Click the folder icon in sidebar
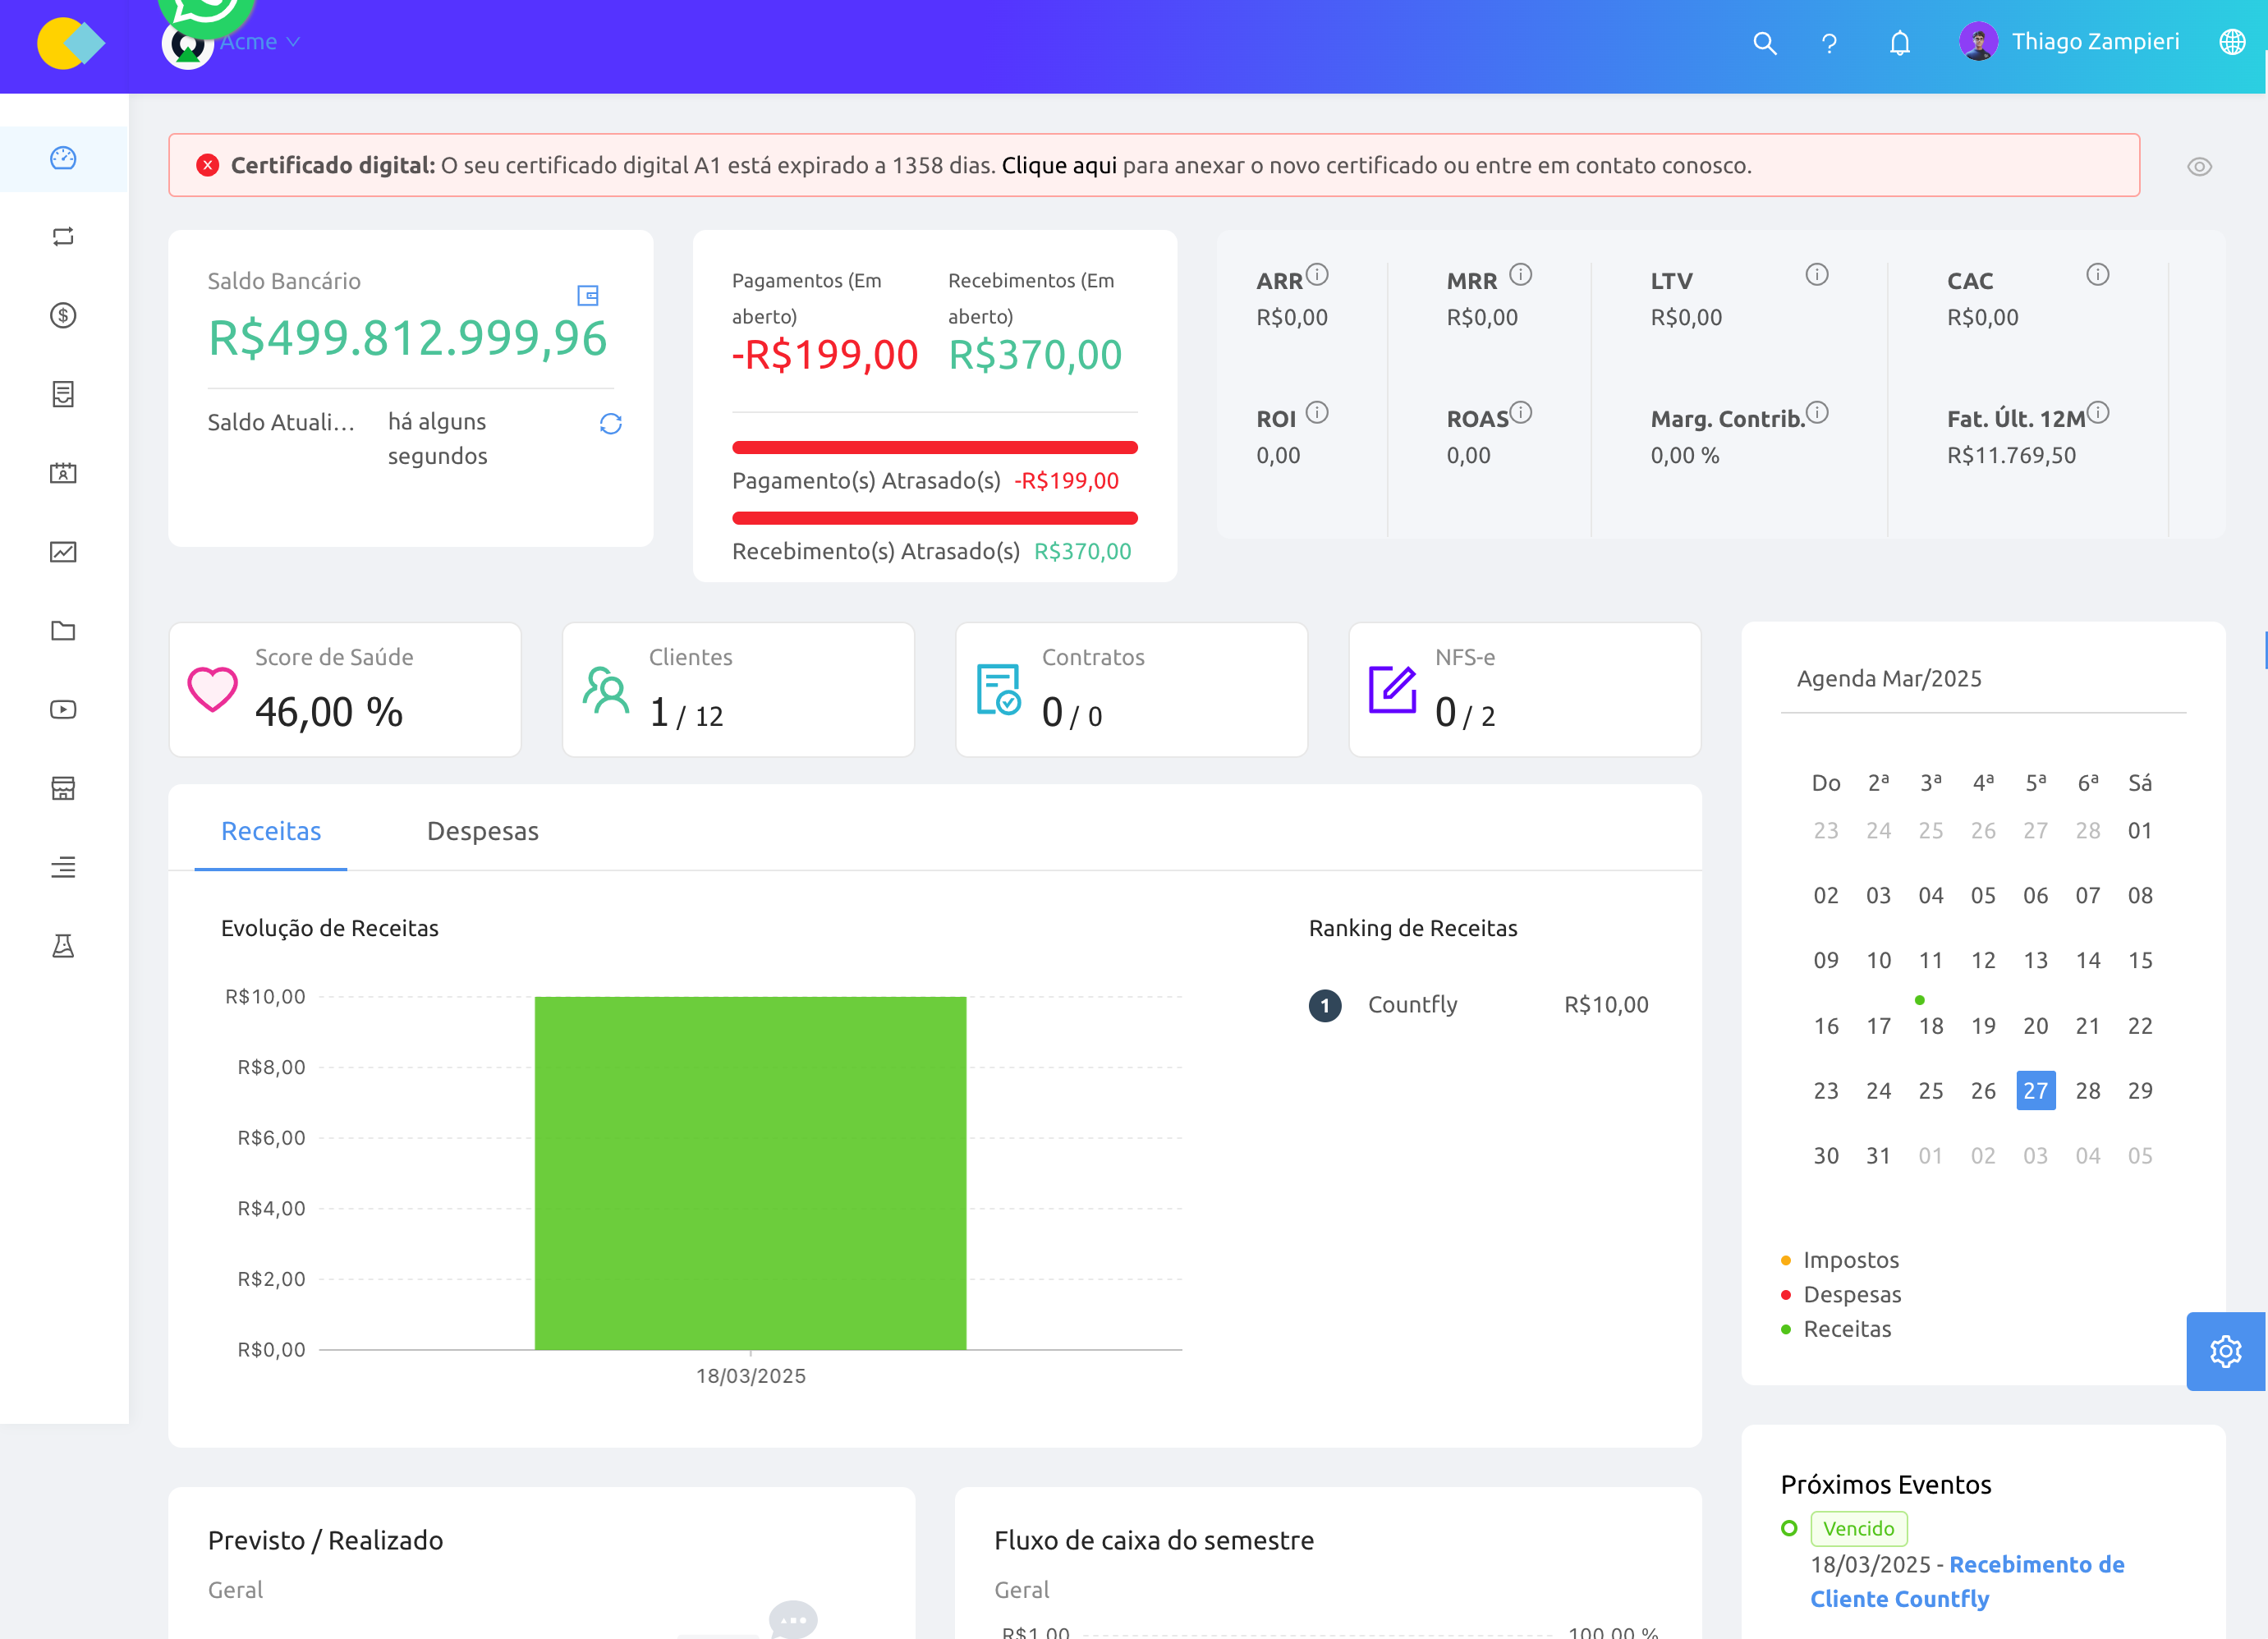The height and width of the screenshot is (1639, 2268). 63,631
